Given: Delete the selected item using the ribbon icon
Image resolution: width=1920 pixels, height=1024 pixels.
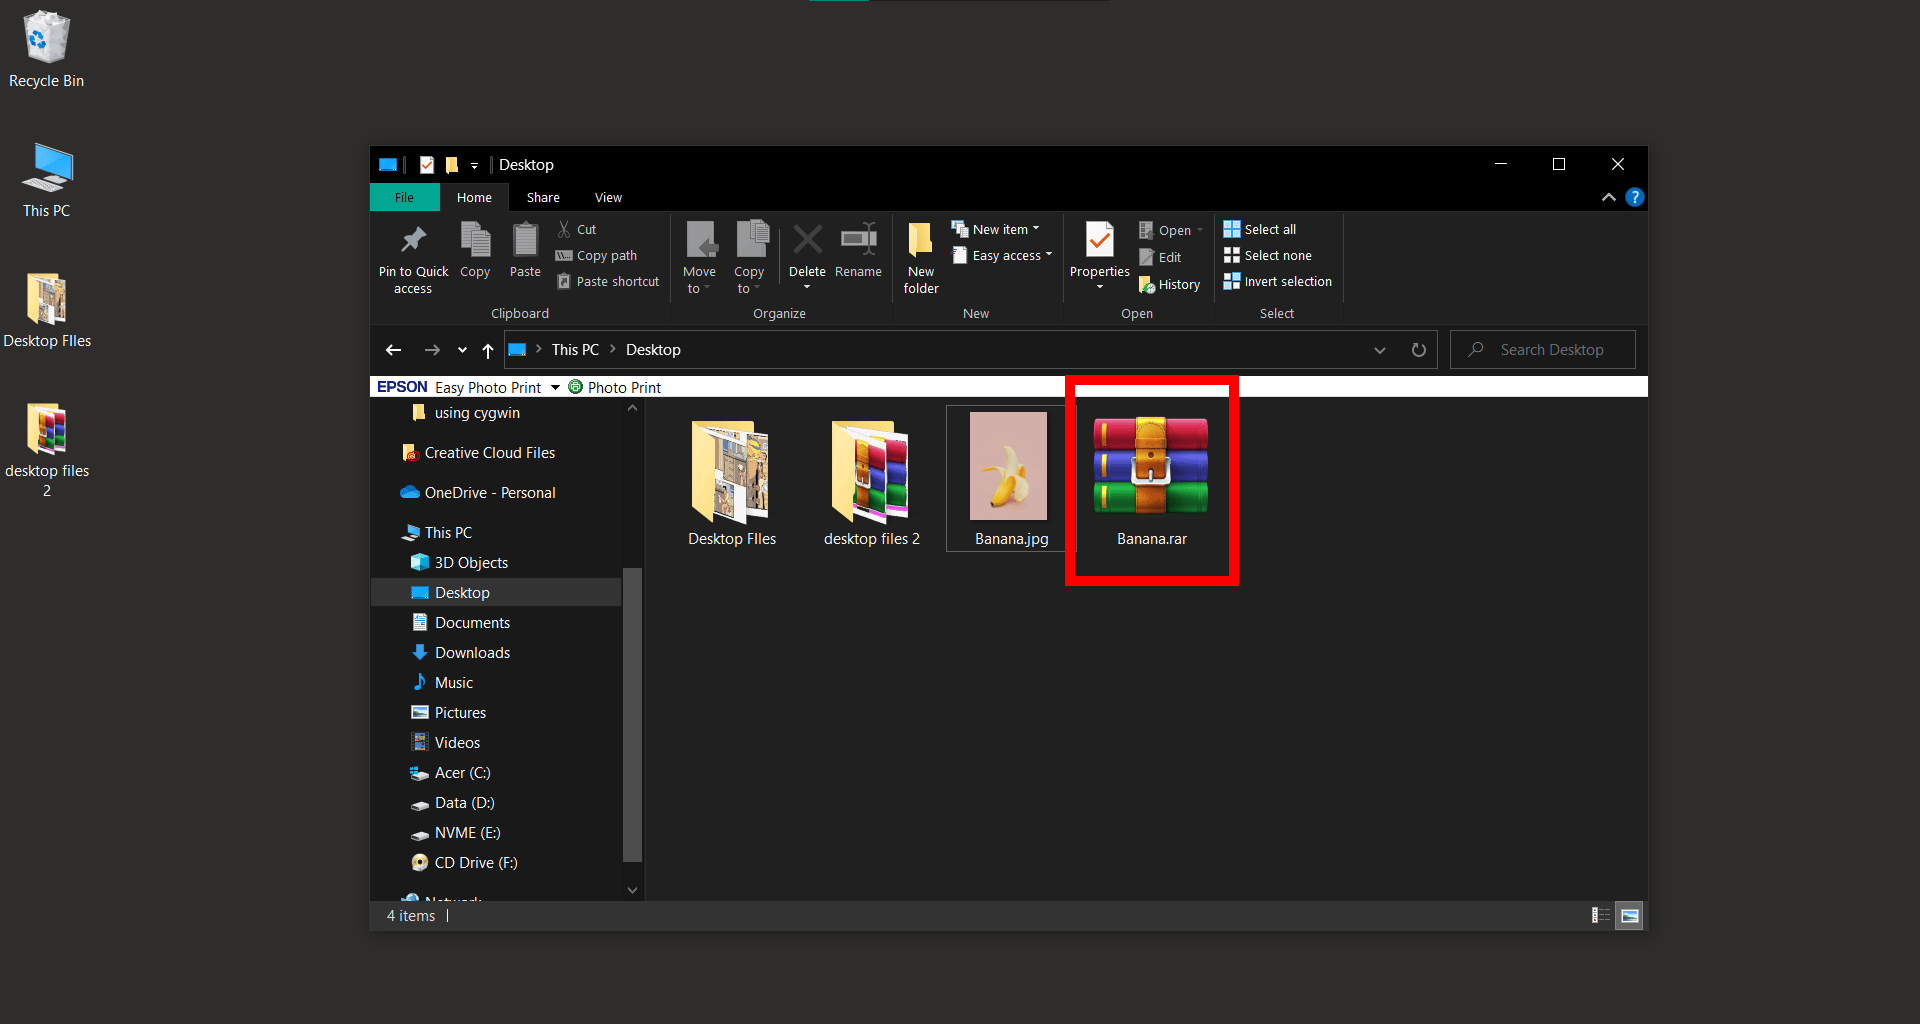Looking at the screenshot, I should [x=807, y=250].
